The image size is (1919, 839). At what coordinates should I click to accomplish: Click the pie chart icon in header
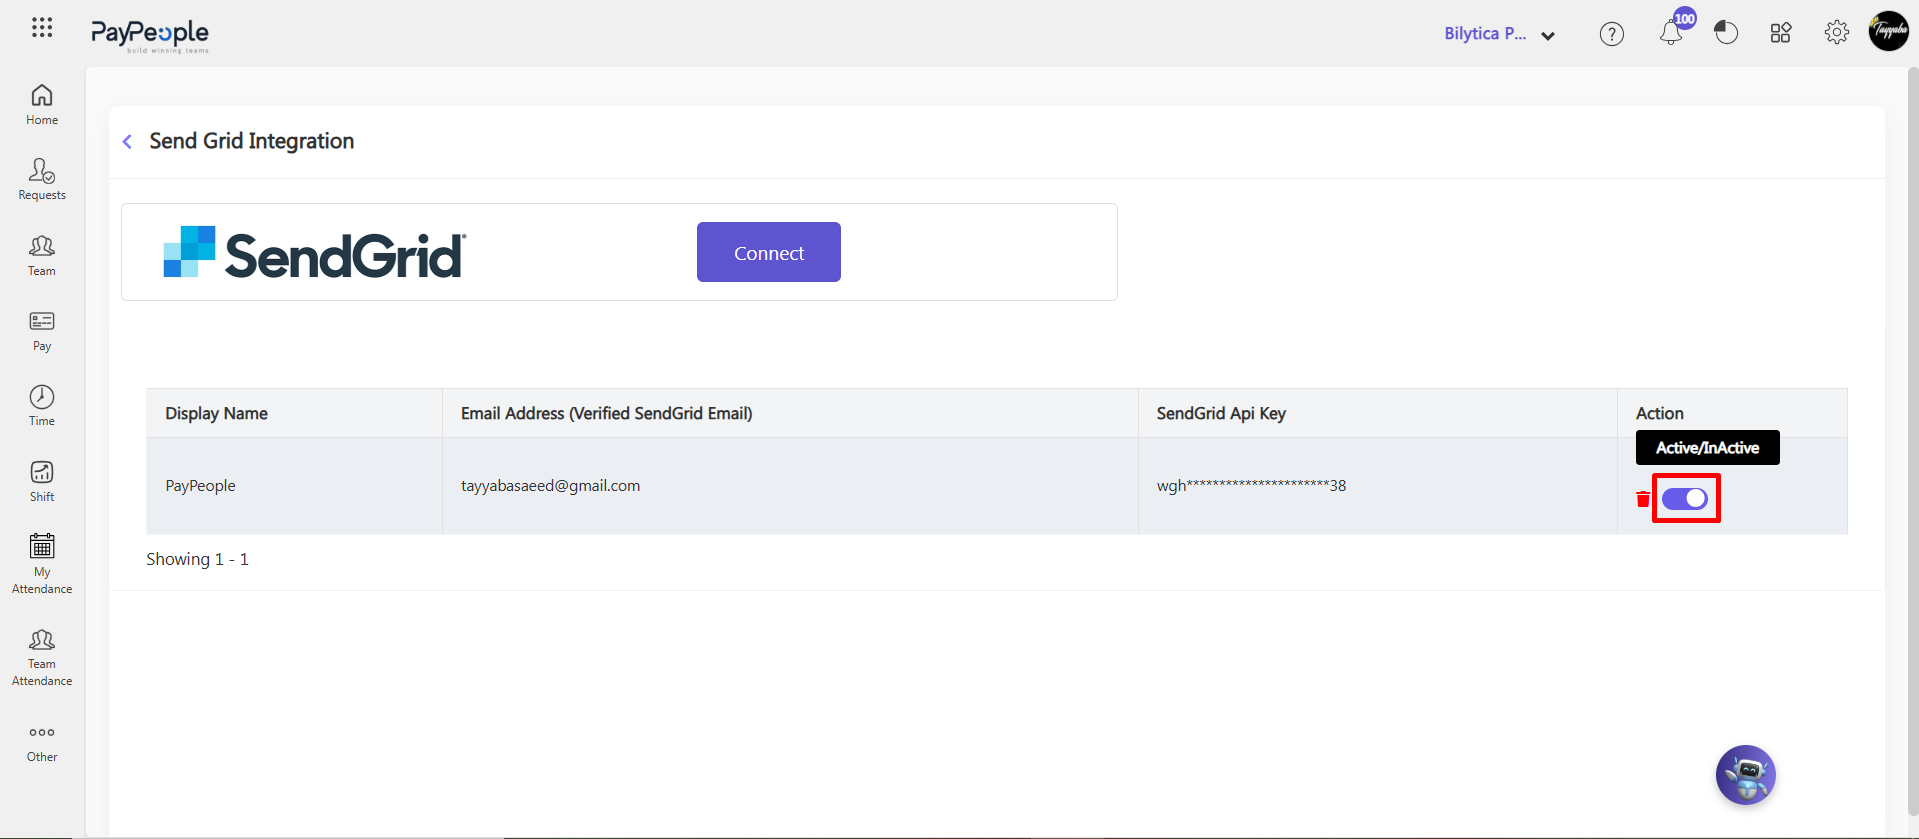tap(1726, 33)
